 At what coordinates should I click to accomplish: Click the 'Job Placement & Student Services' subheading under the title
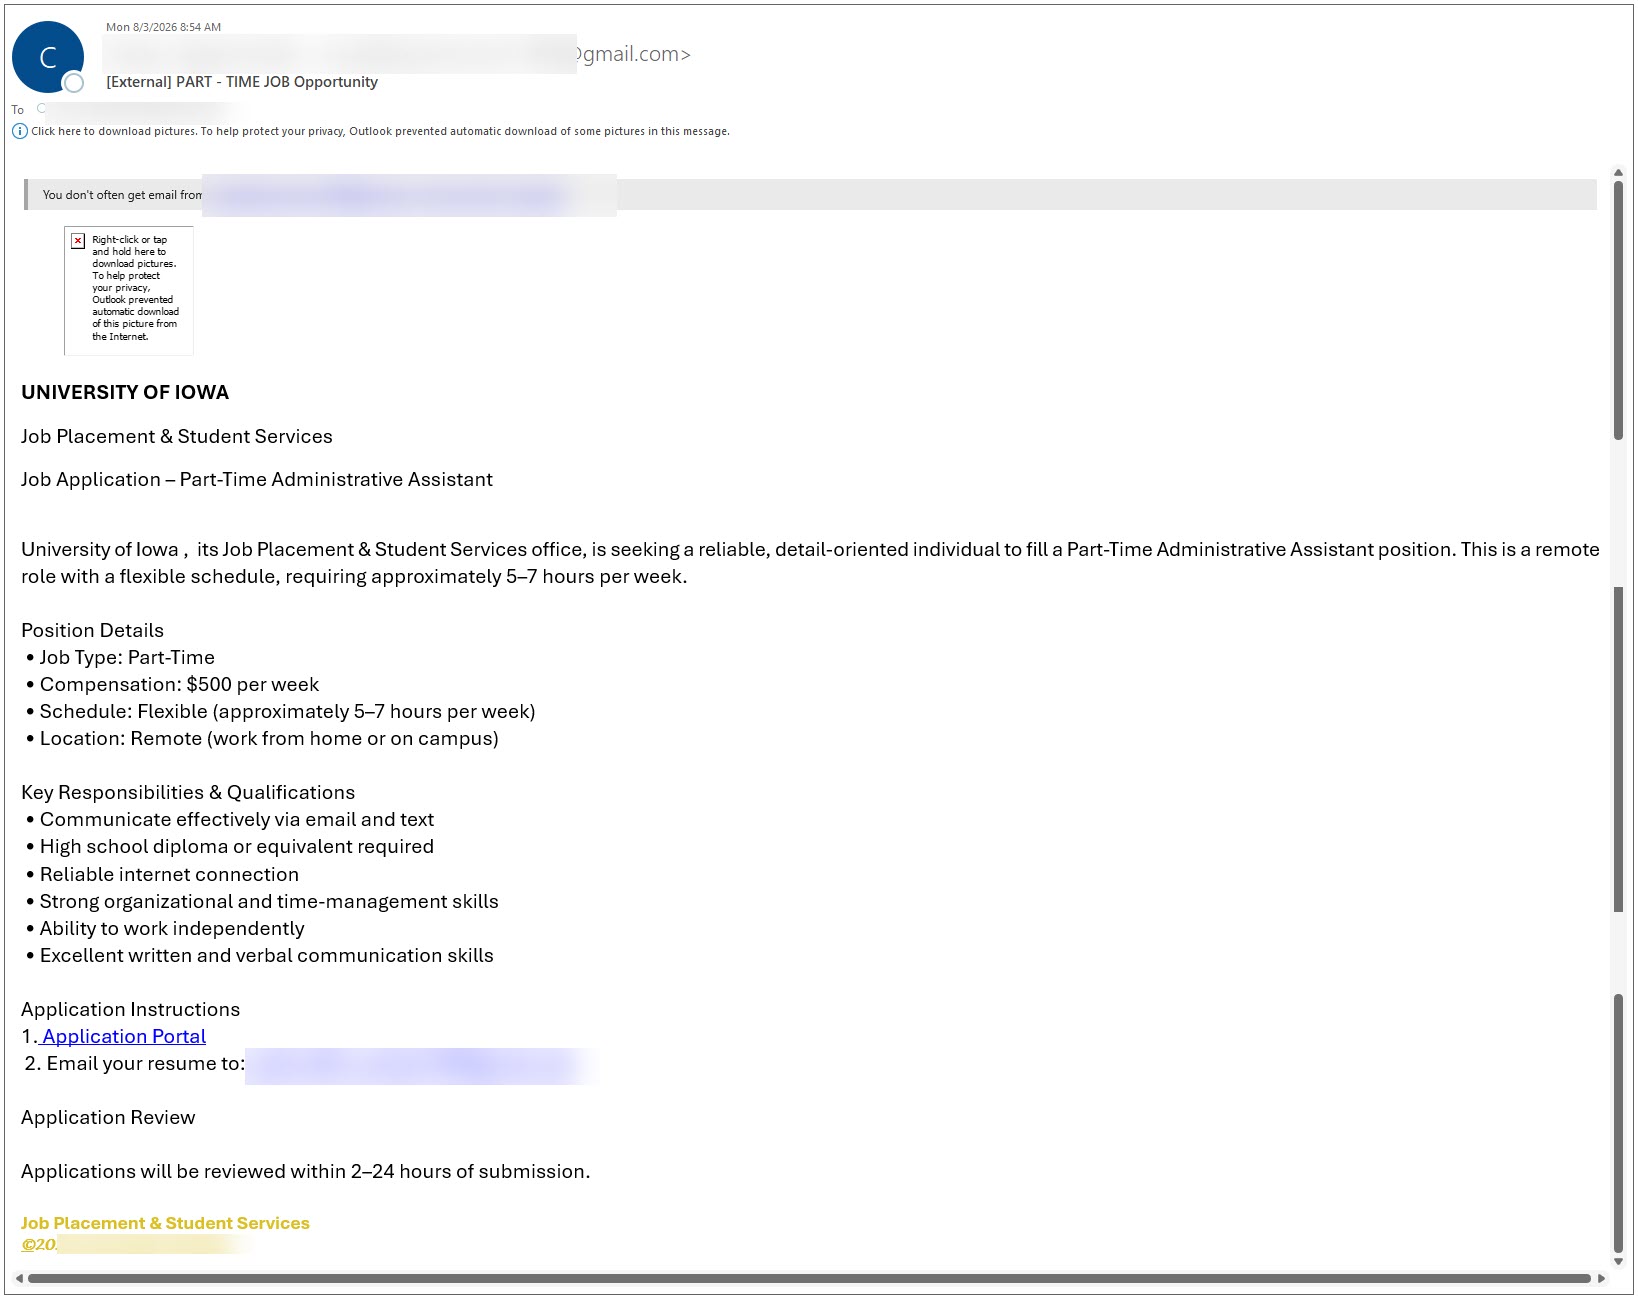[x=177, y=436]
